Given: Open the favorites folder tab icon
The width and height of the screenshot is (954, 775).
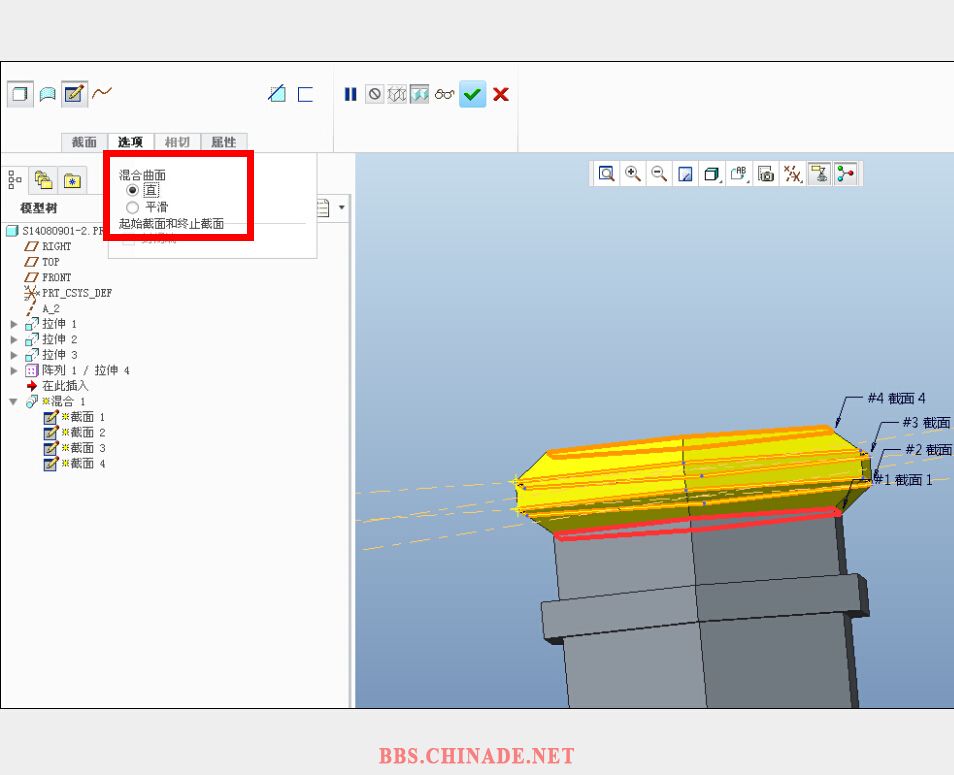Looking at the screenshot, I should [72, 180].
